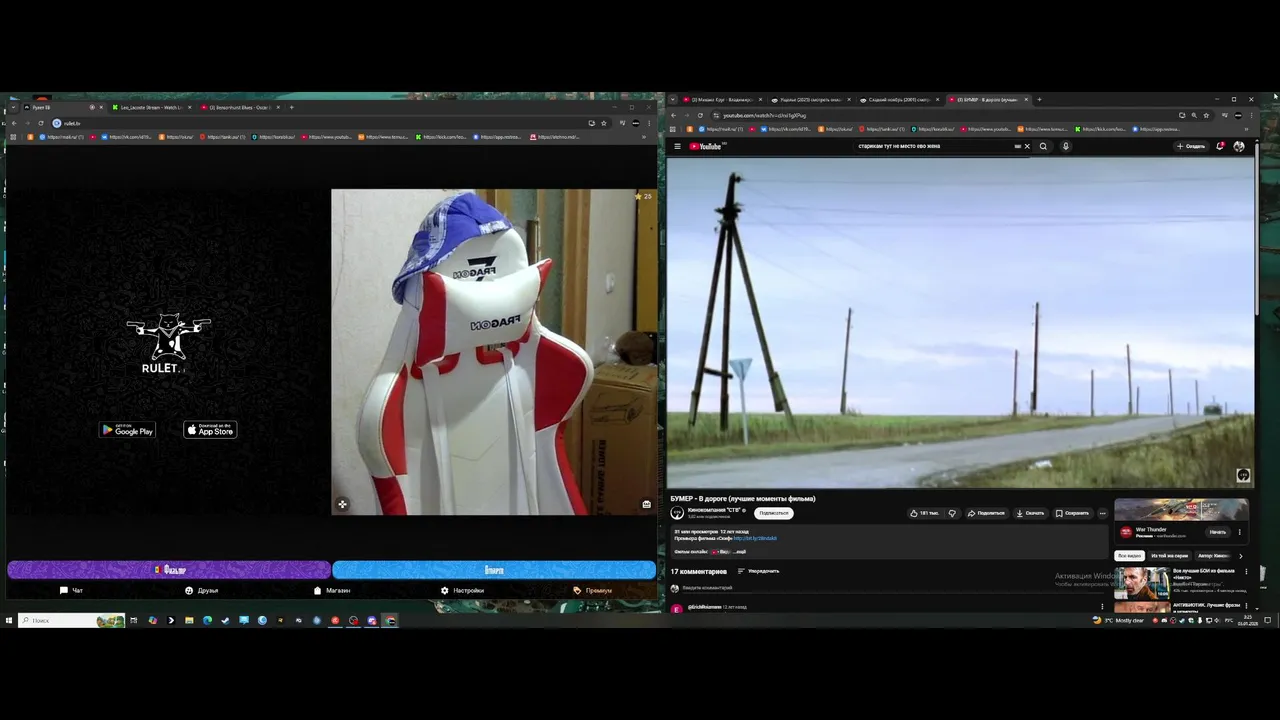Screen dimensions: 1280x720
Task: Click the blue next button in Rulet
Action: [x=494, y=570]
